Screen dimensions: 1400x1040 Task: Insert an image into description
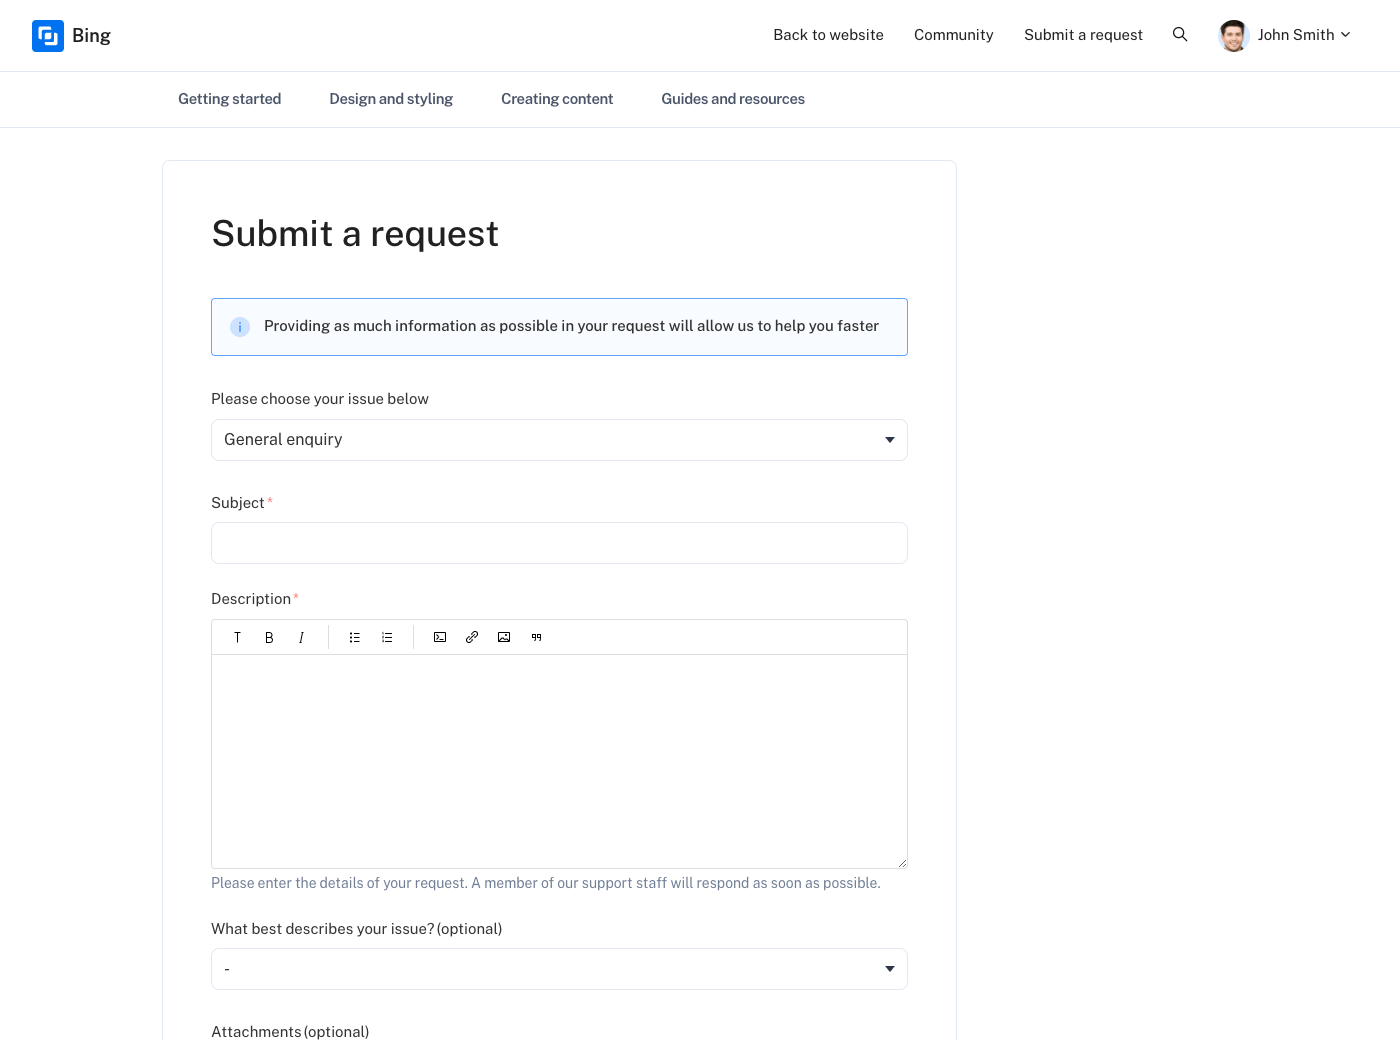[504, 637]
